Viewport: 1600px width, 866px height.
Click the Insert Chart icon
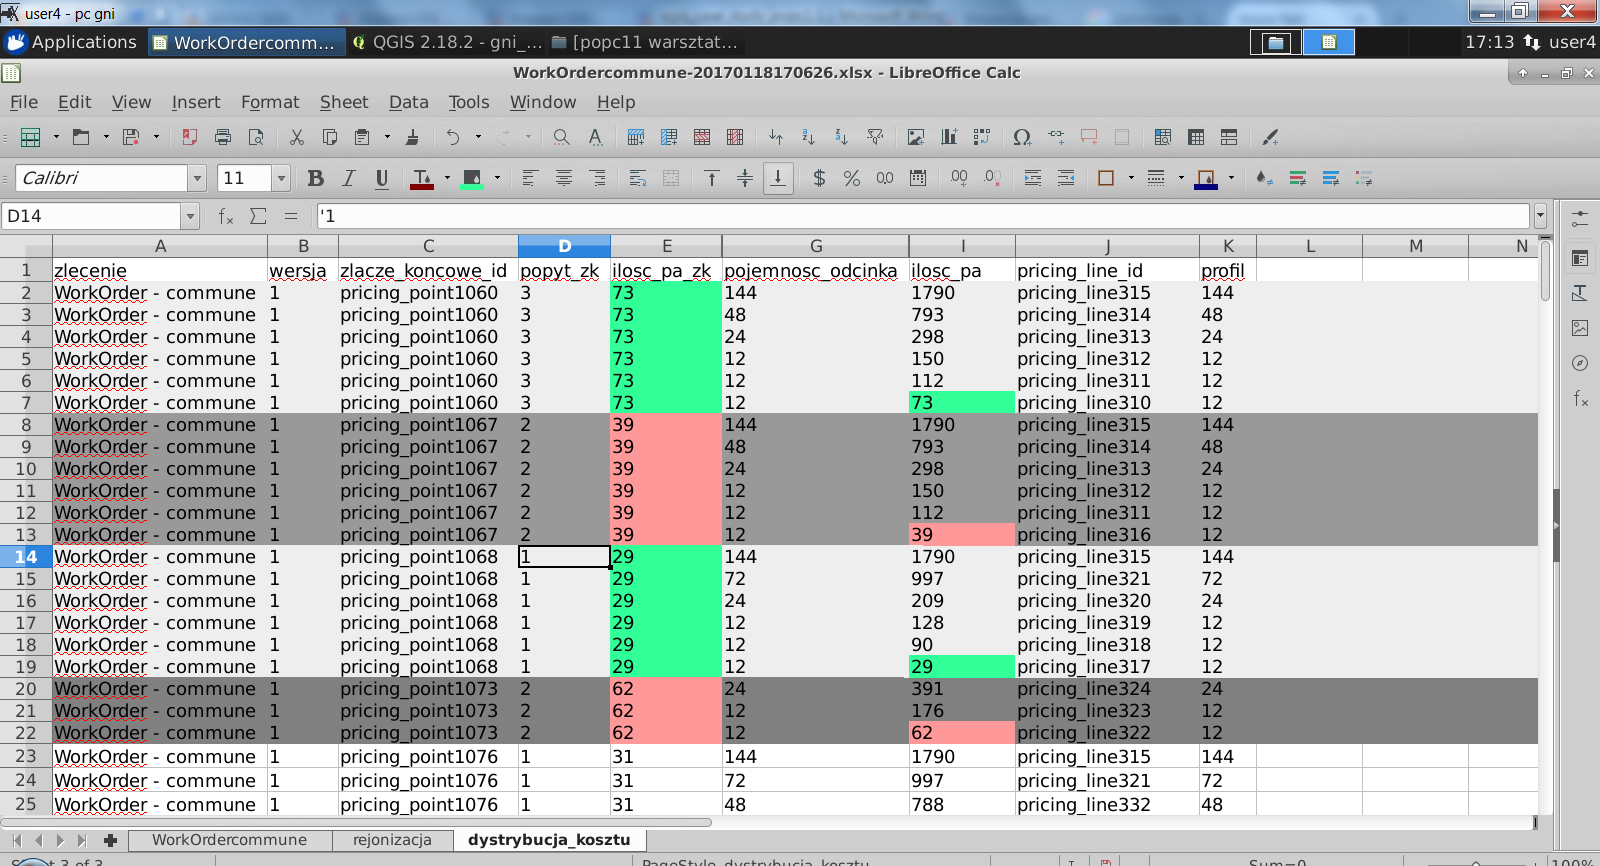[948, 137]
